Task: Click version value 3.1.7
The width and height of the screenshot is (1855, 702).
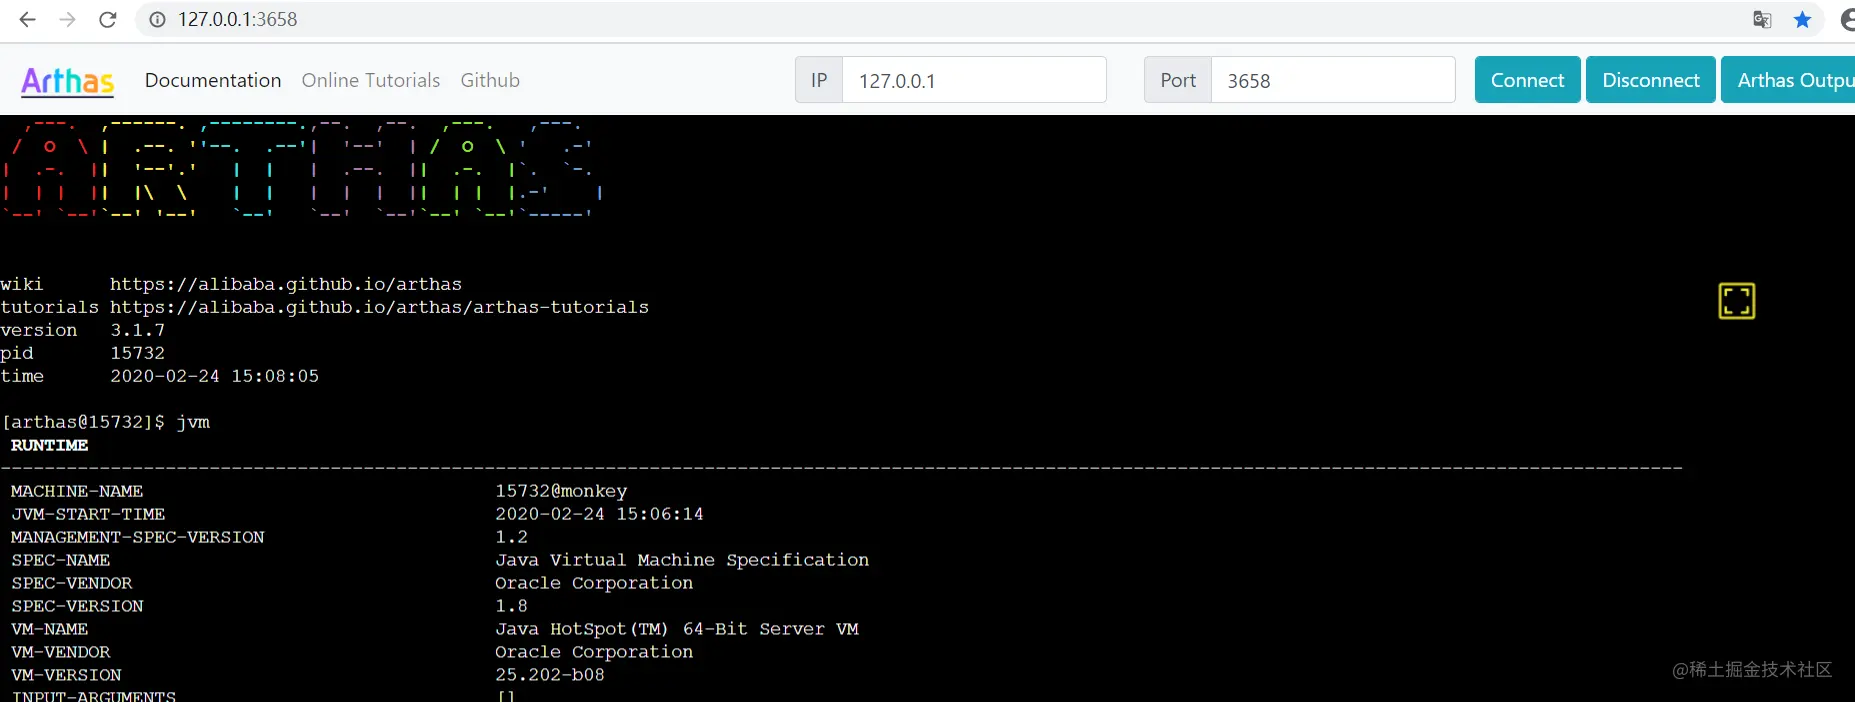Action: point(138,330)
